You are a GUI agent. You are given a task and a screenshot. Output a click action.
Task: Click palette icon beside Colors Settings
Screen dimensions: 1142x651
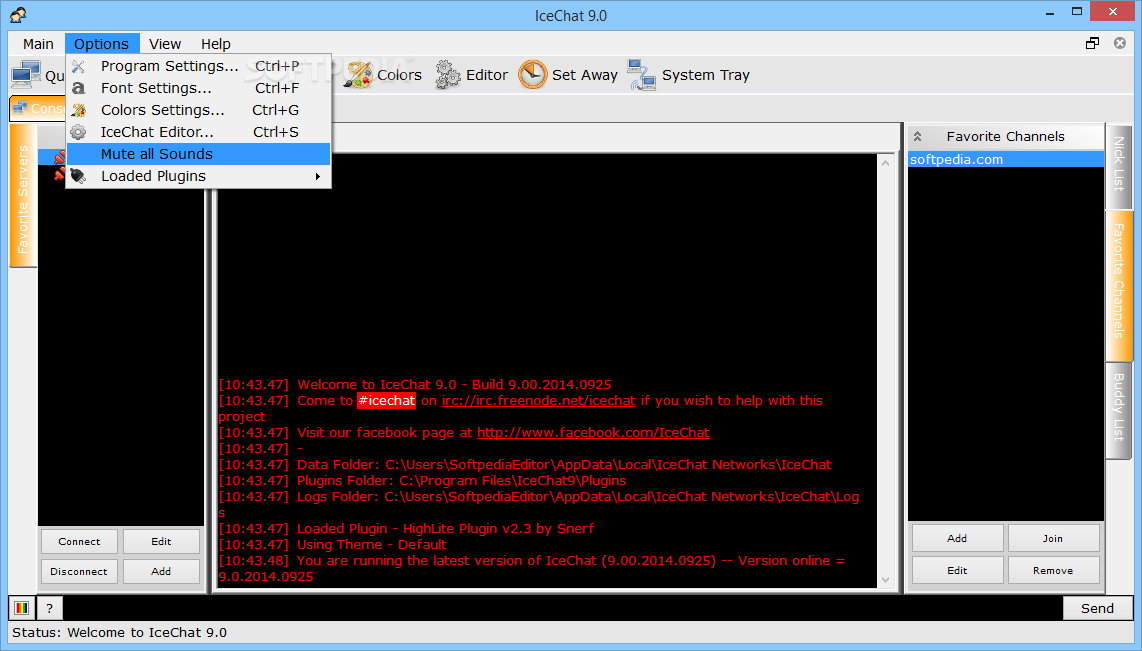[78, 110]
